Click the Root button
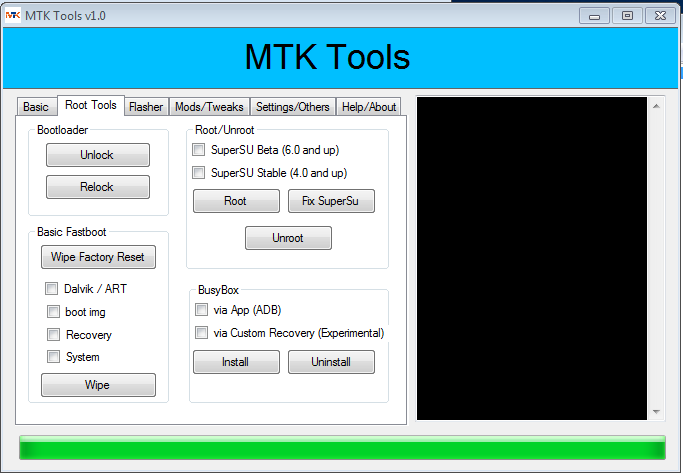Screen dimensions: 683x473 (x=236, y=201)
